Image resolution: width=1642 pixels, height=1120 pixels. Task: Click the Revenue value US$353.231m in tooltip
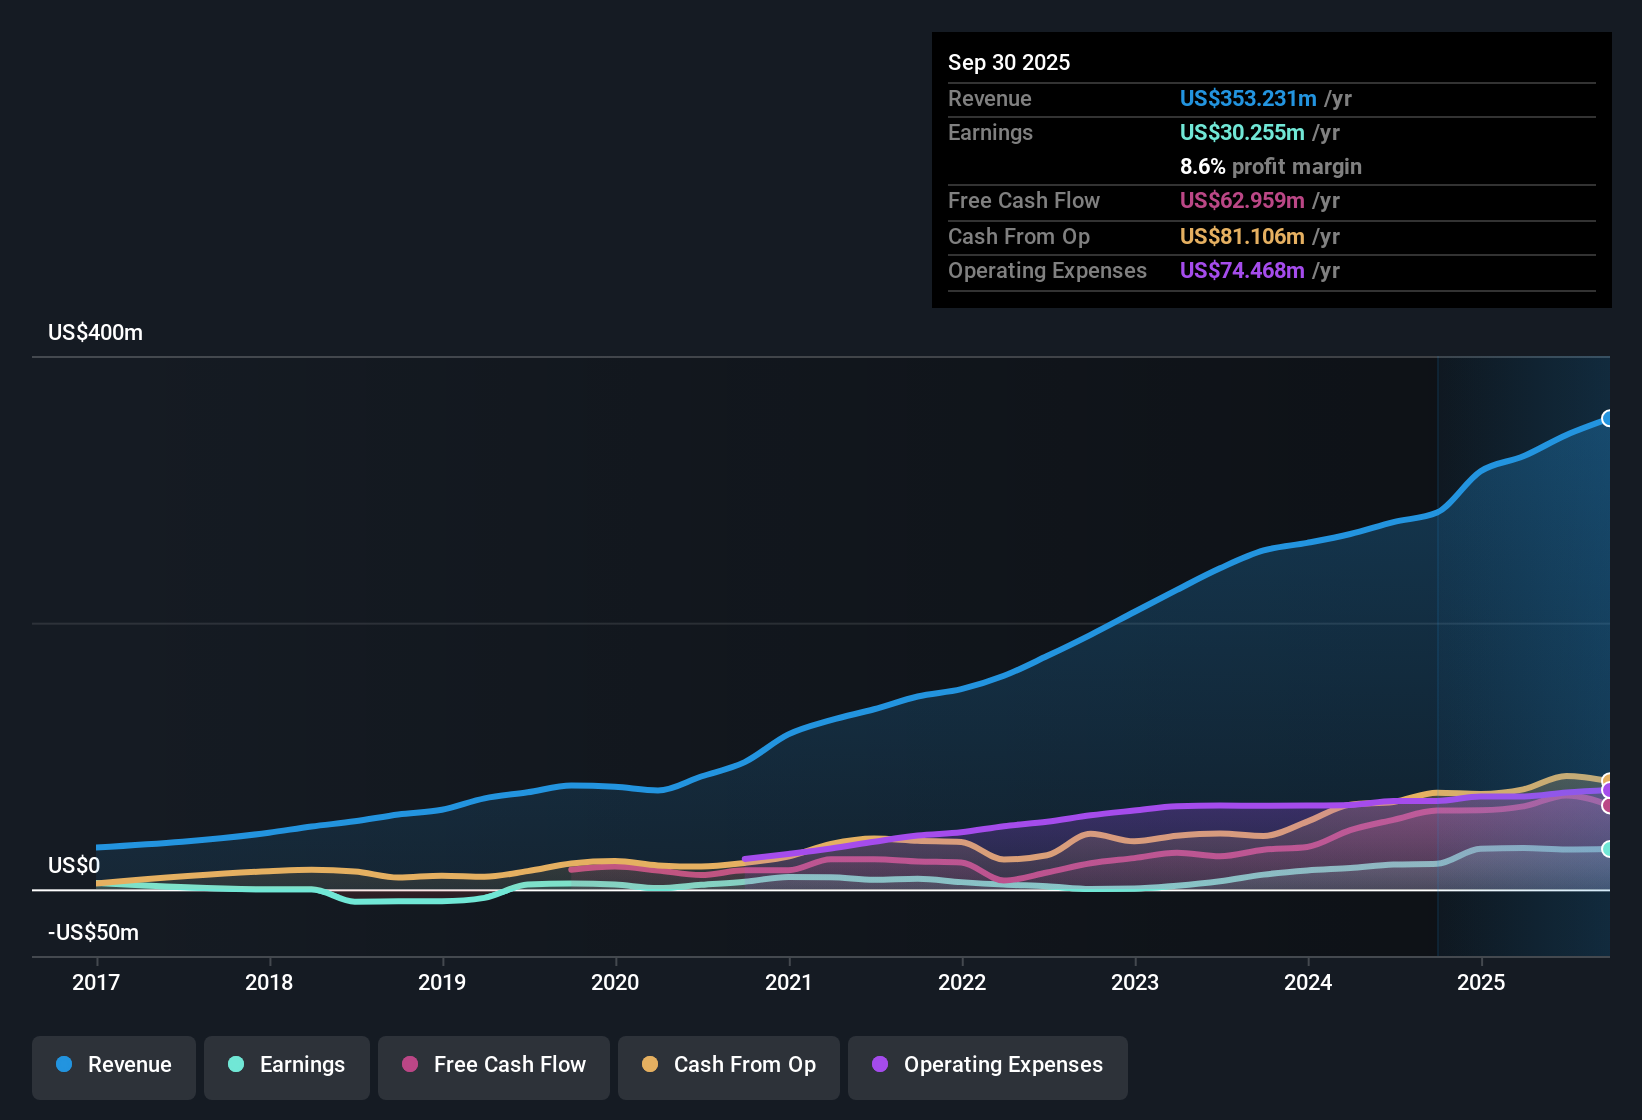(1248, 99)
